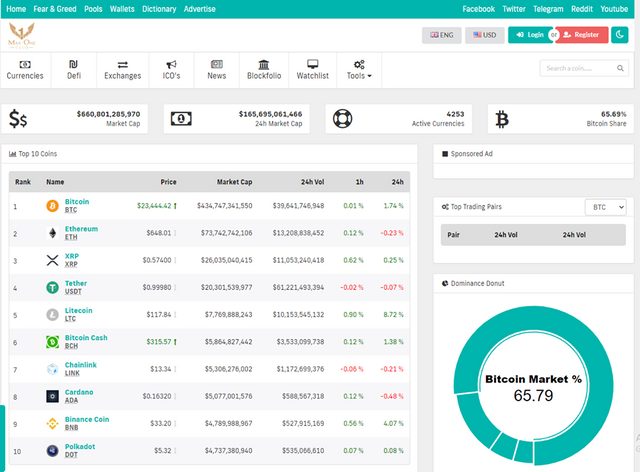
Task: Click the Chainlink coin icon
Action: coord(52,369)
